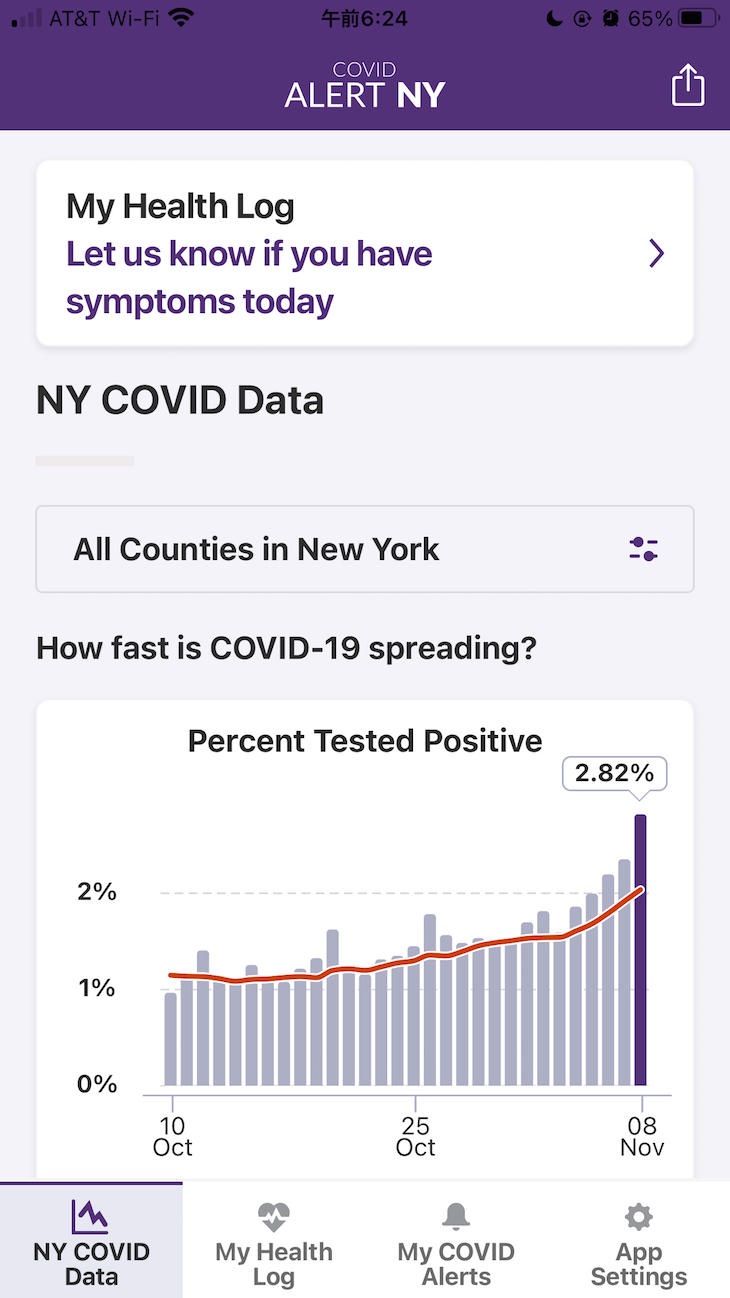Tap the Wi-Fi status icon
Image resolution: width=730 pixels, height=1298 pixels.
click(x=181, y=18)
